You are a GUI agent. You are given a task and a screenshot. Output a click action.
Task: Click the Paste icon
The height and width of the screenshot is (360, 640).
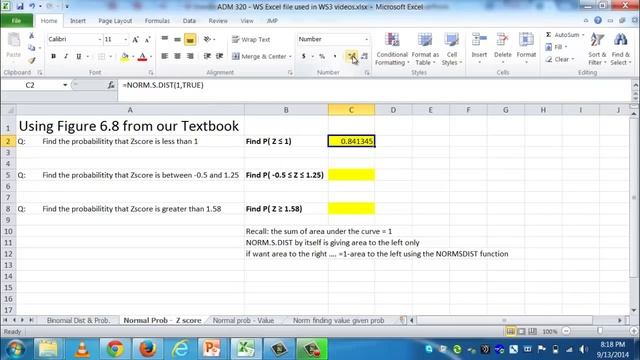(x=13, y=40)
